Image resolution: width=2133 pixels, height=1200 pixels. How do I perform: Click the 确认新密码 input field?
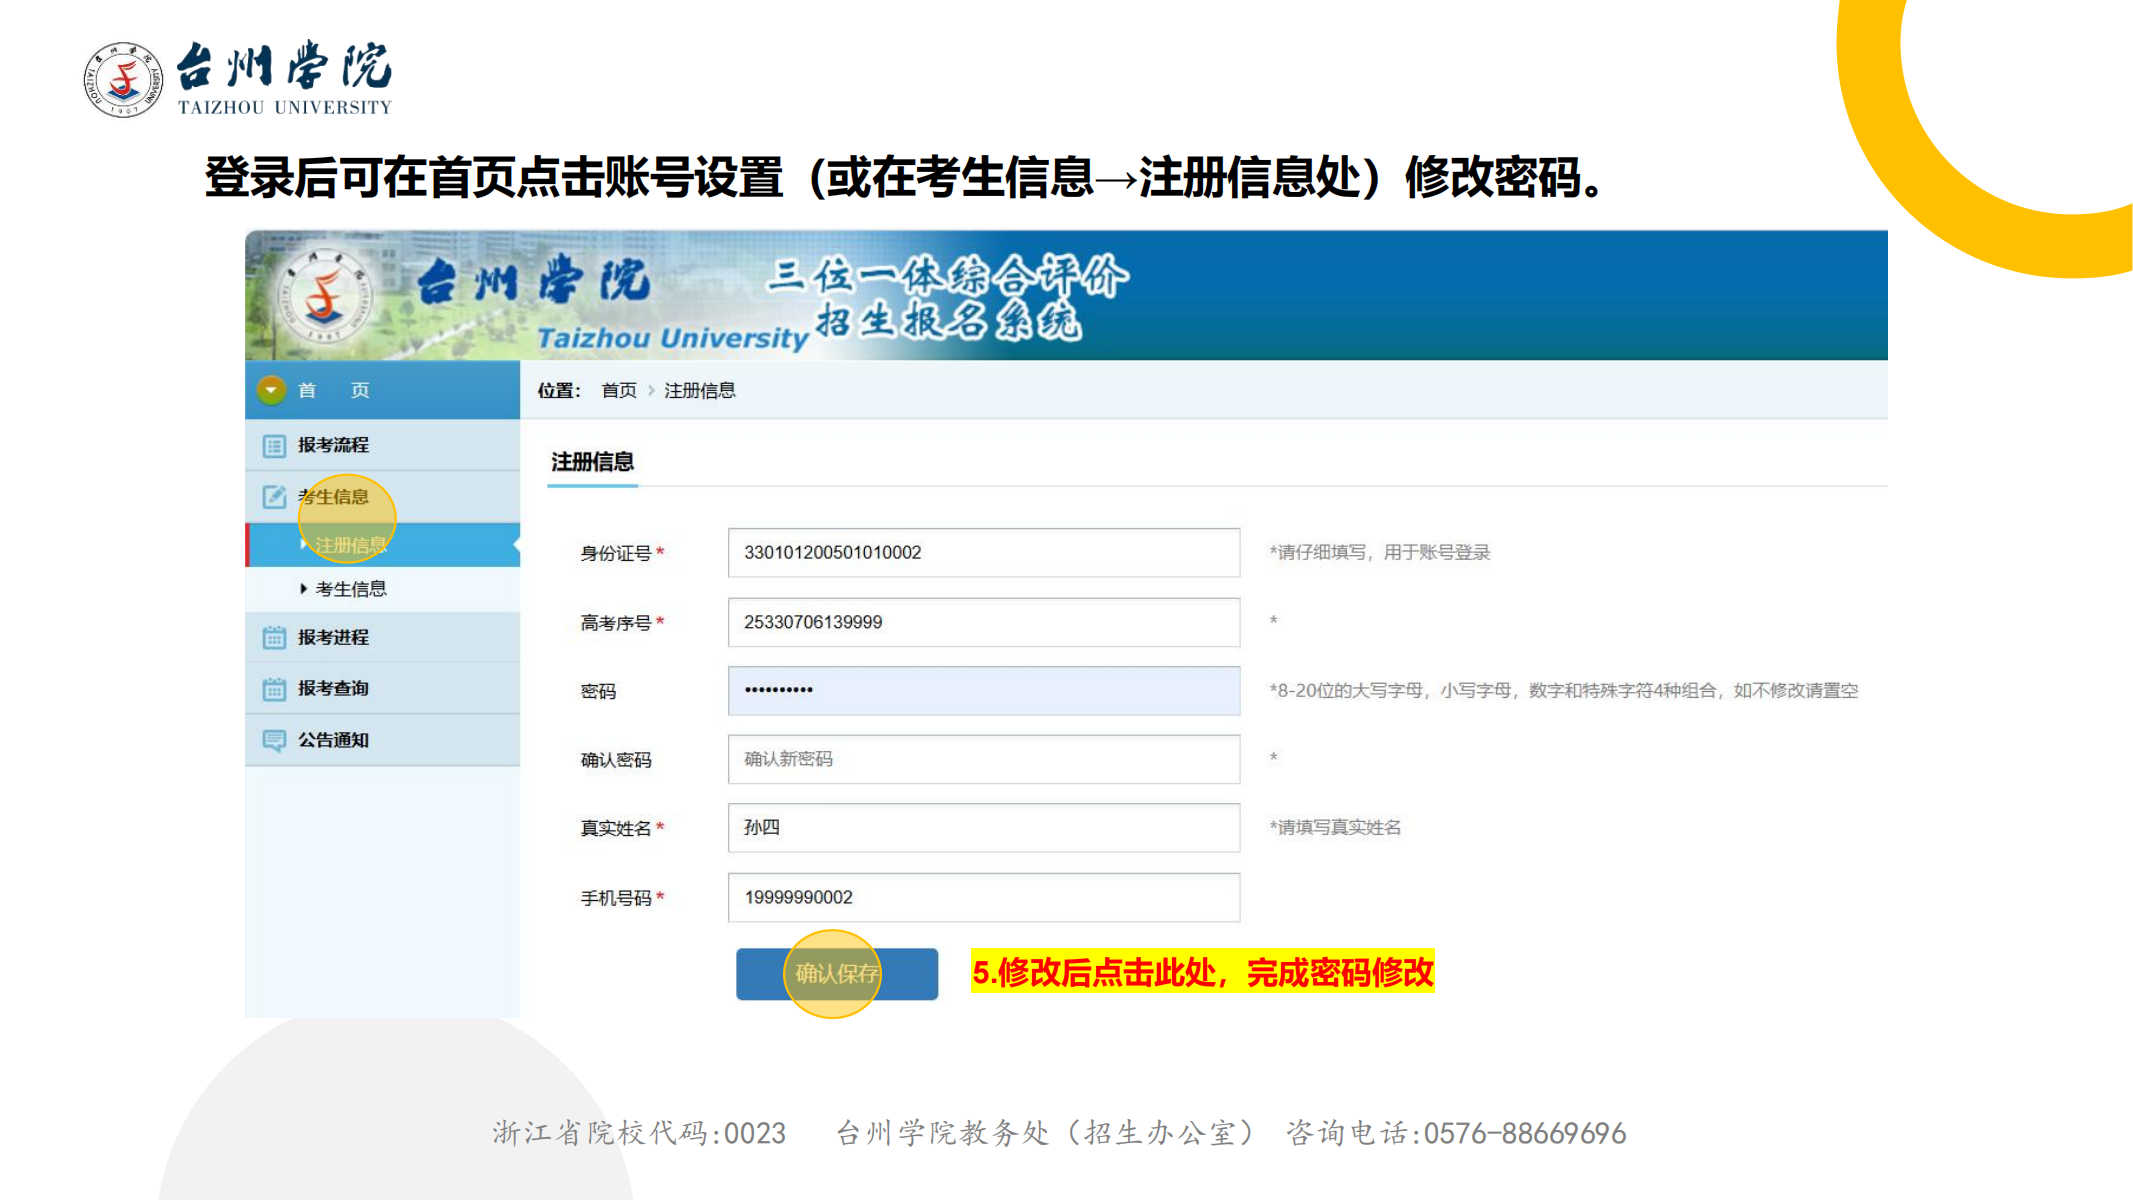[984, 759]
